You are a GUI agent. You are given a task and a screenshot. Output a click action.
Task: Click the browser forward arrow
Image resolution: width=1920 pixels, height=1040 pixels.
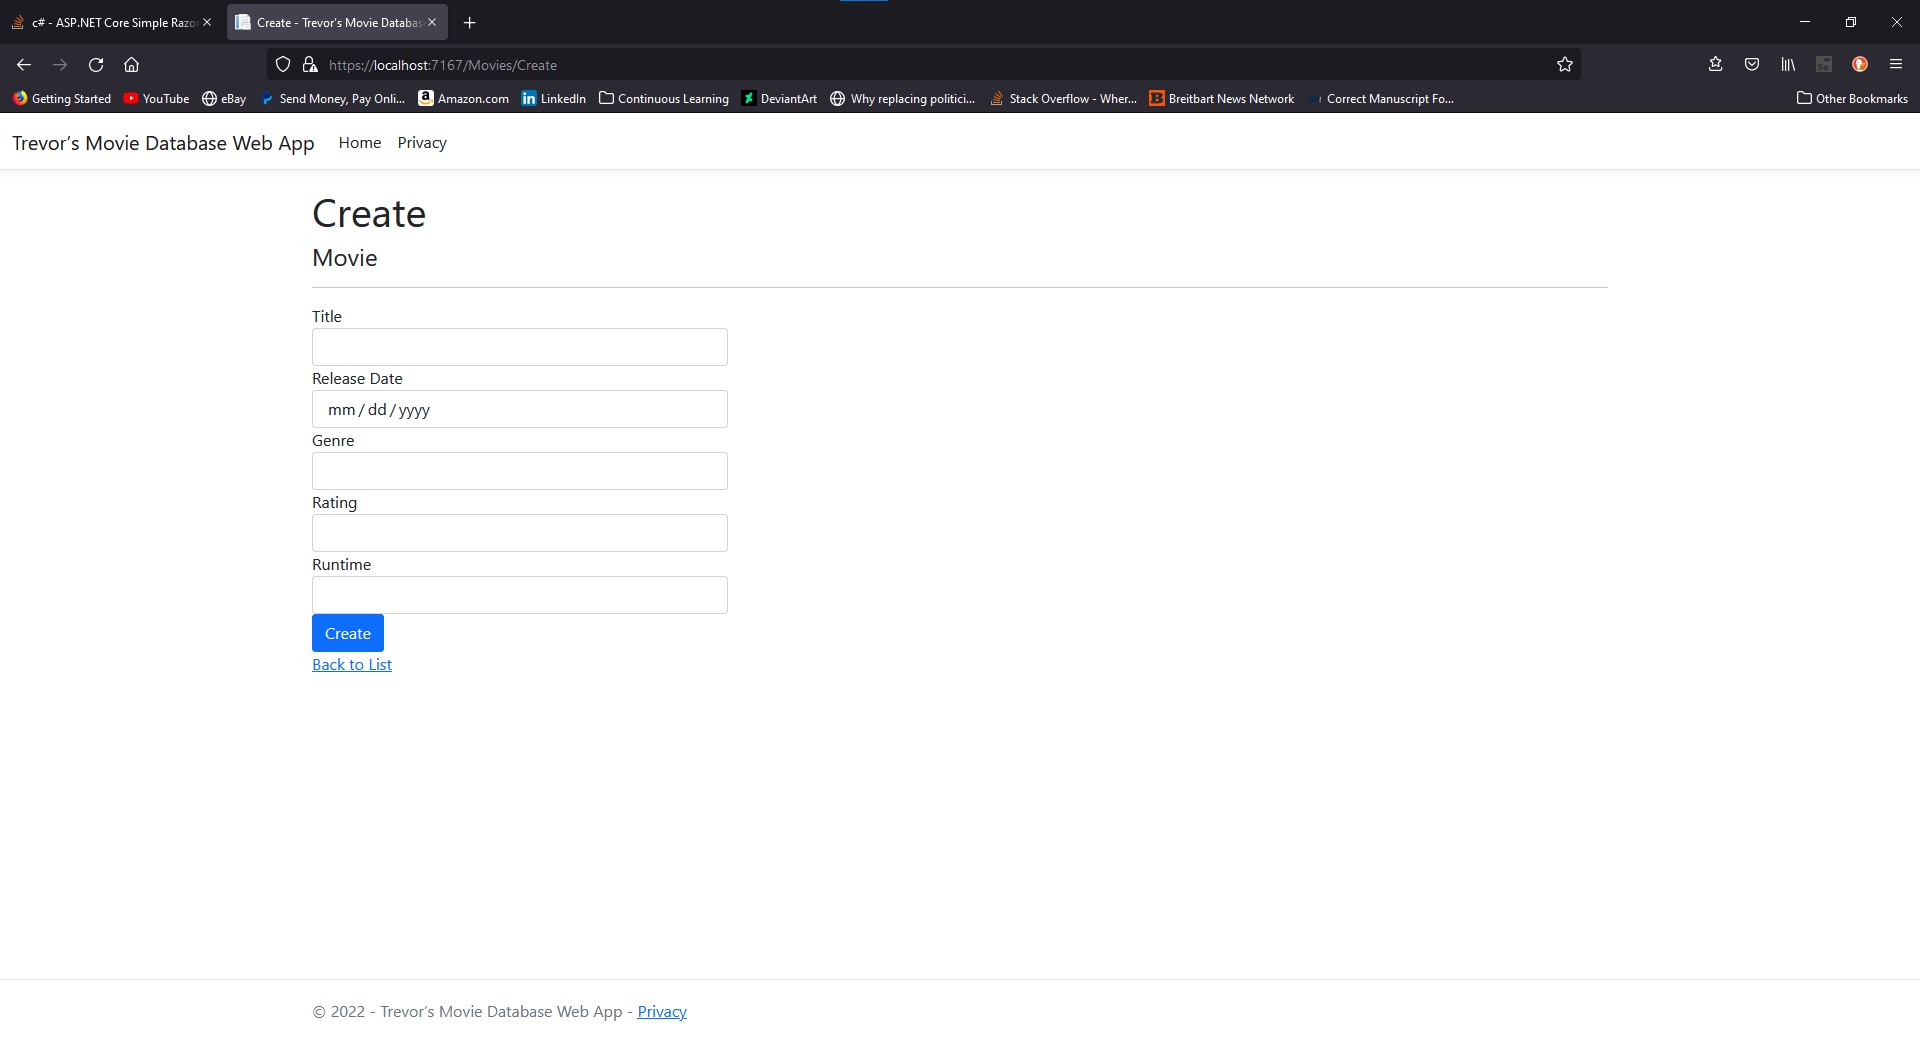pyautogui.click(x=60, y=65)
